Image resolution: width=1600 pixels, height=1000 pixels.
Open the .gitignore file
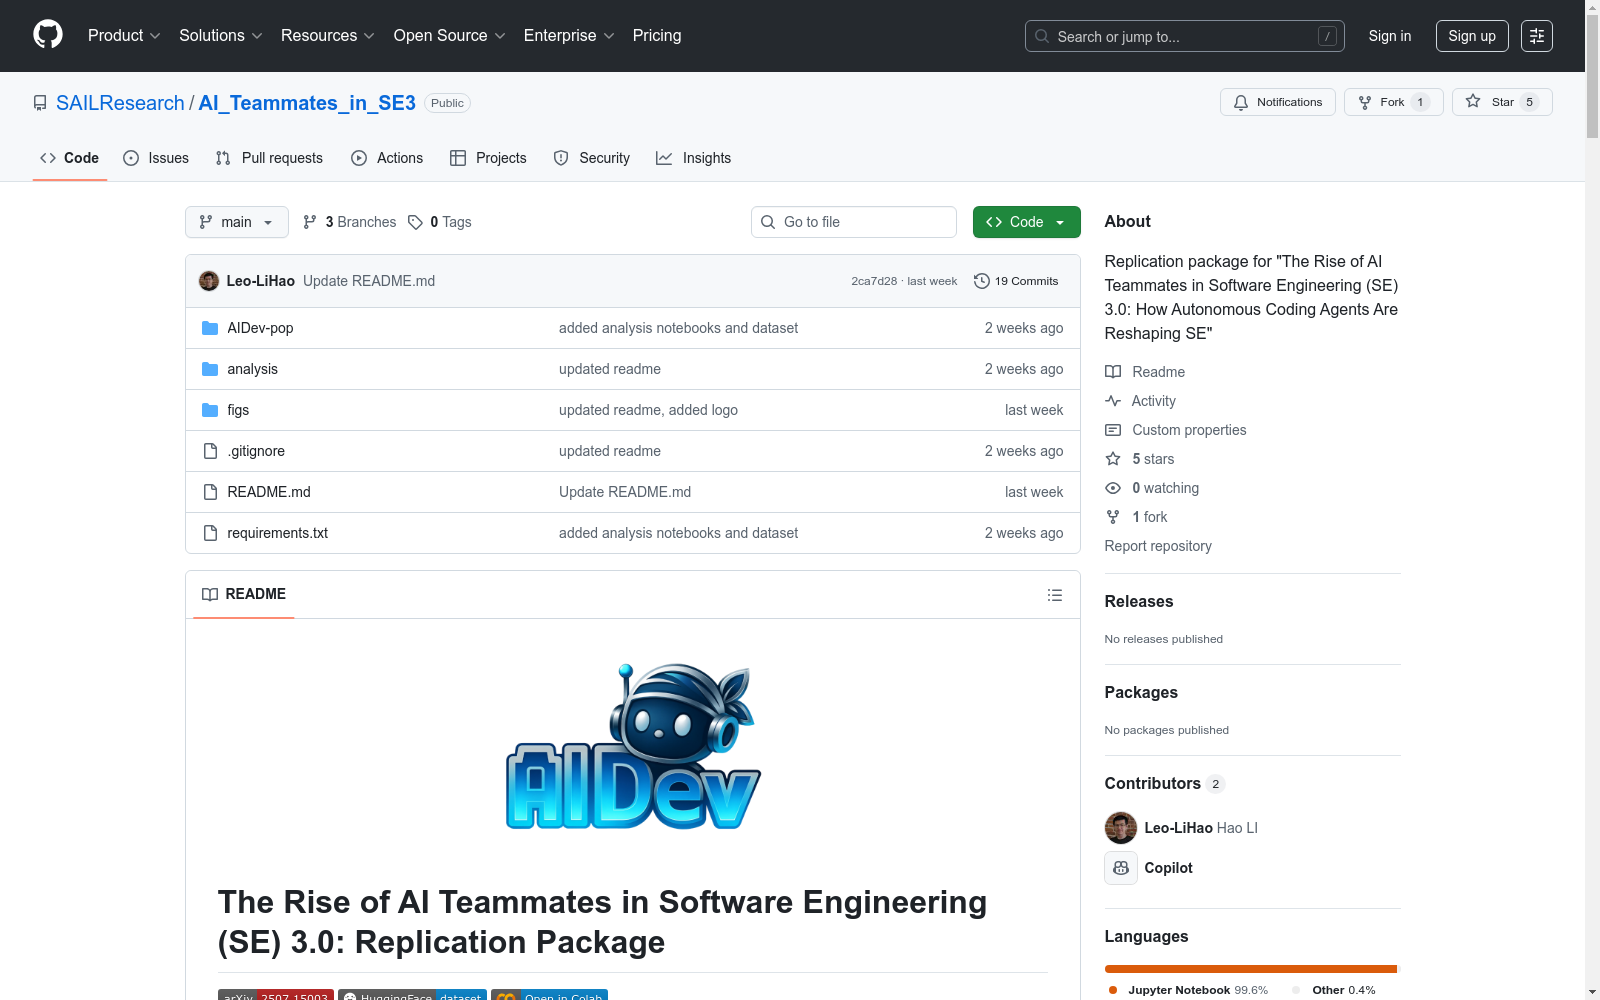coord(256,451)
